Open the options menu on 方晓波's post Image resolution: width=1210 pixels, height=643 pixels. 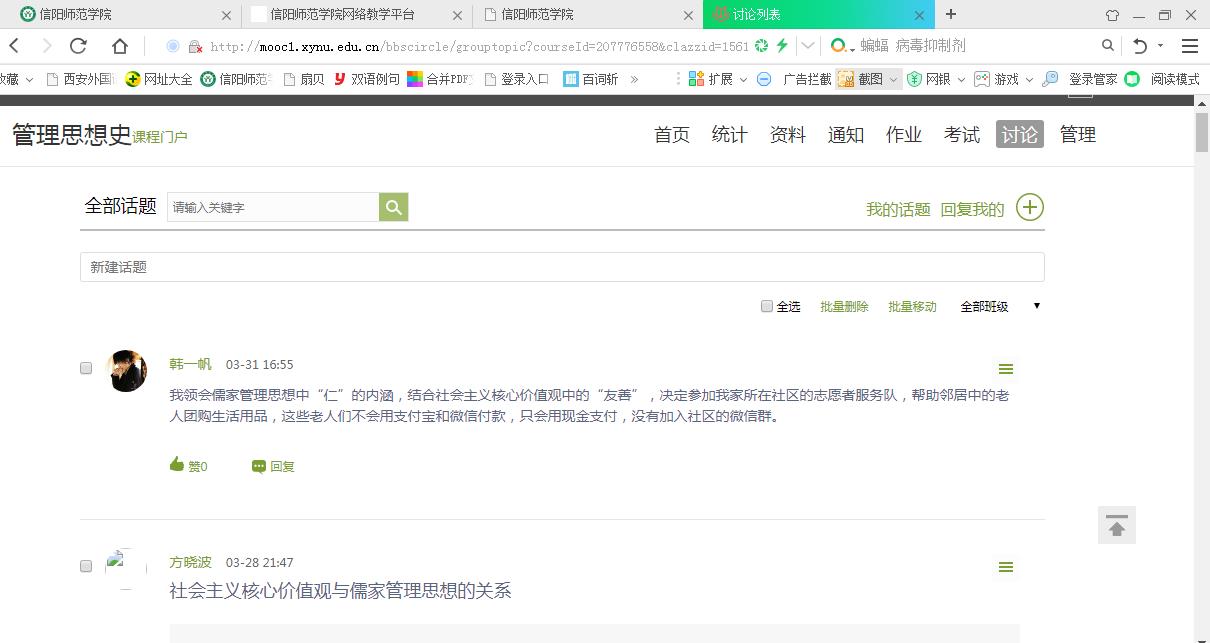[x=1006, y=566]
